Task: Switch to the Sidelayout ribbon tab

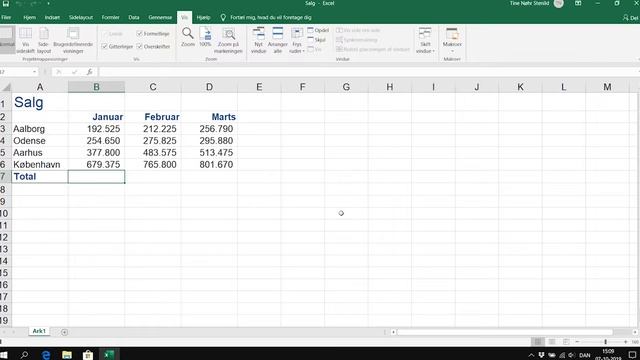Action: point(81,18)
